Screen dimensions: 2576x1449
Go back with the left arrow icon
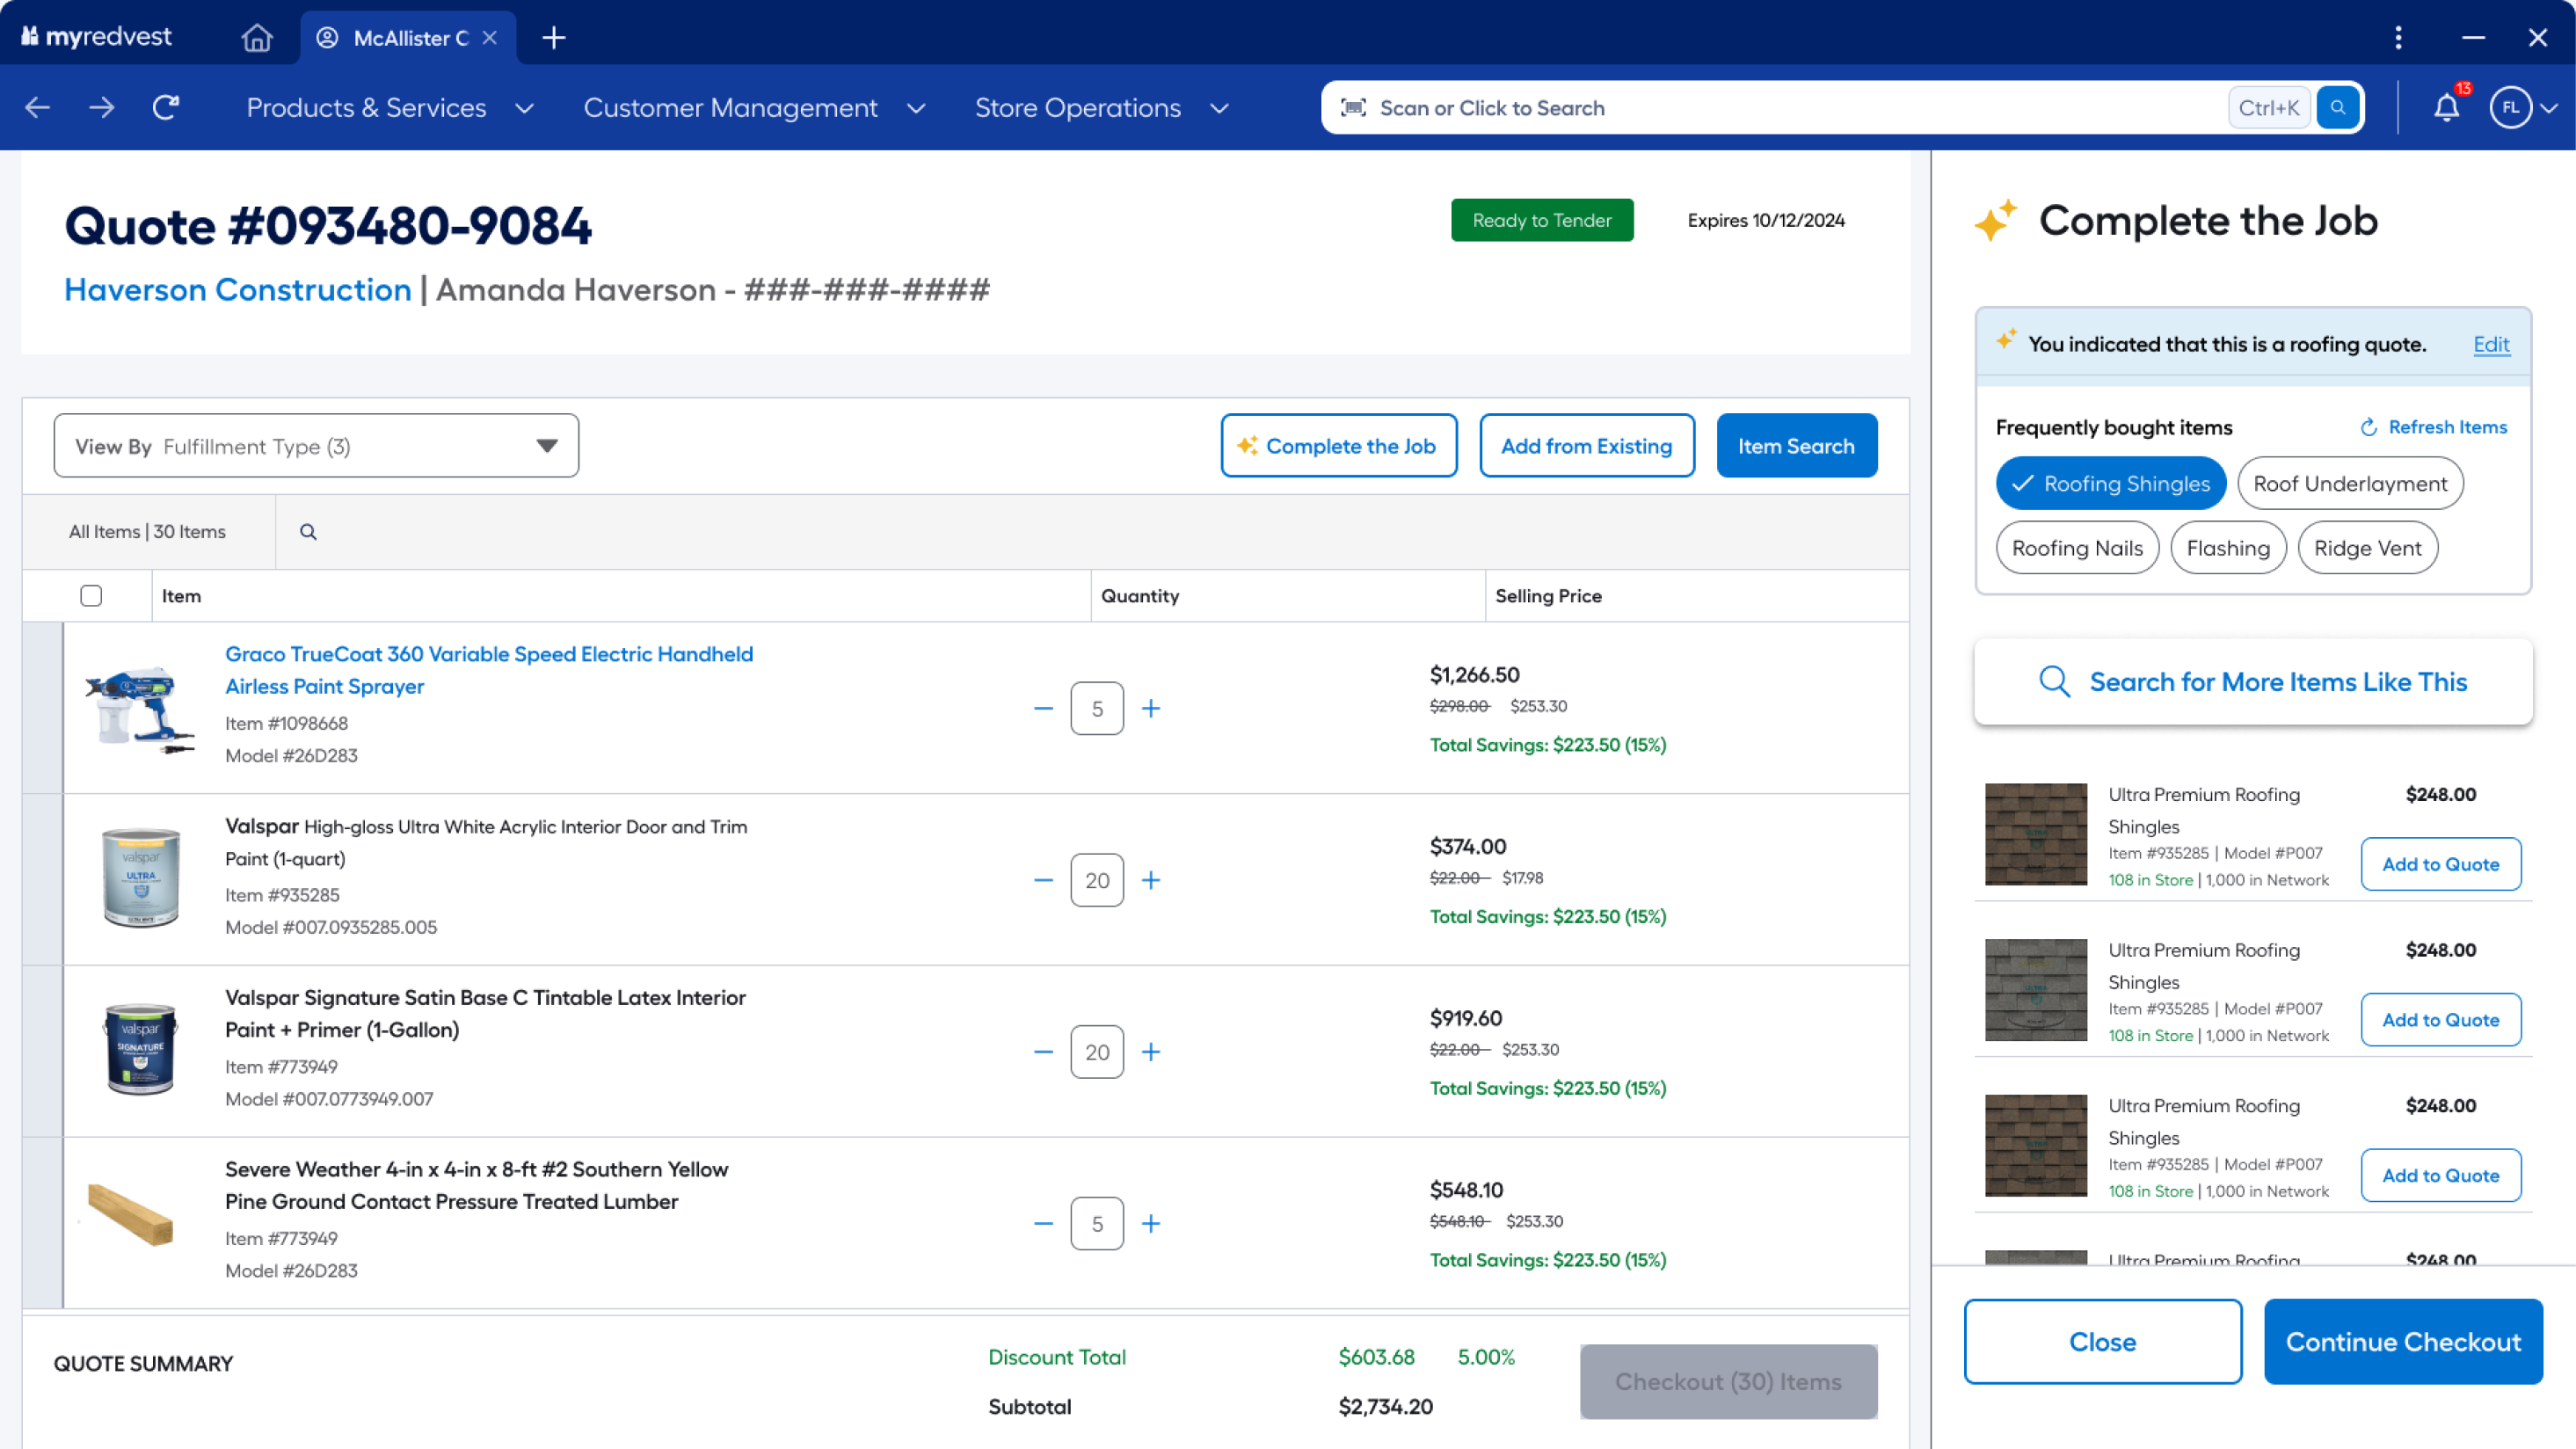pos(38,107)
